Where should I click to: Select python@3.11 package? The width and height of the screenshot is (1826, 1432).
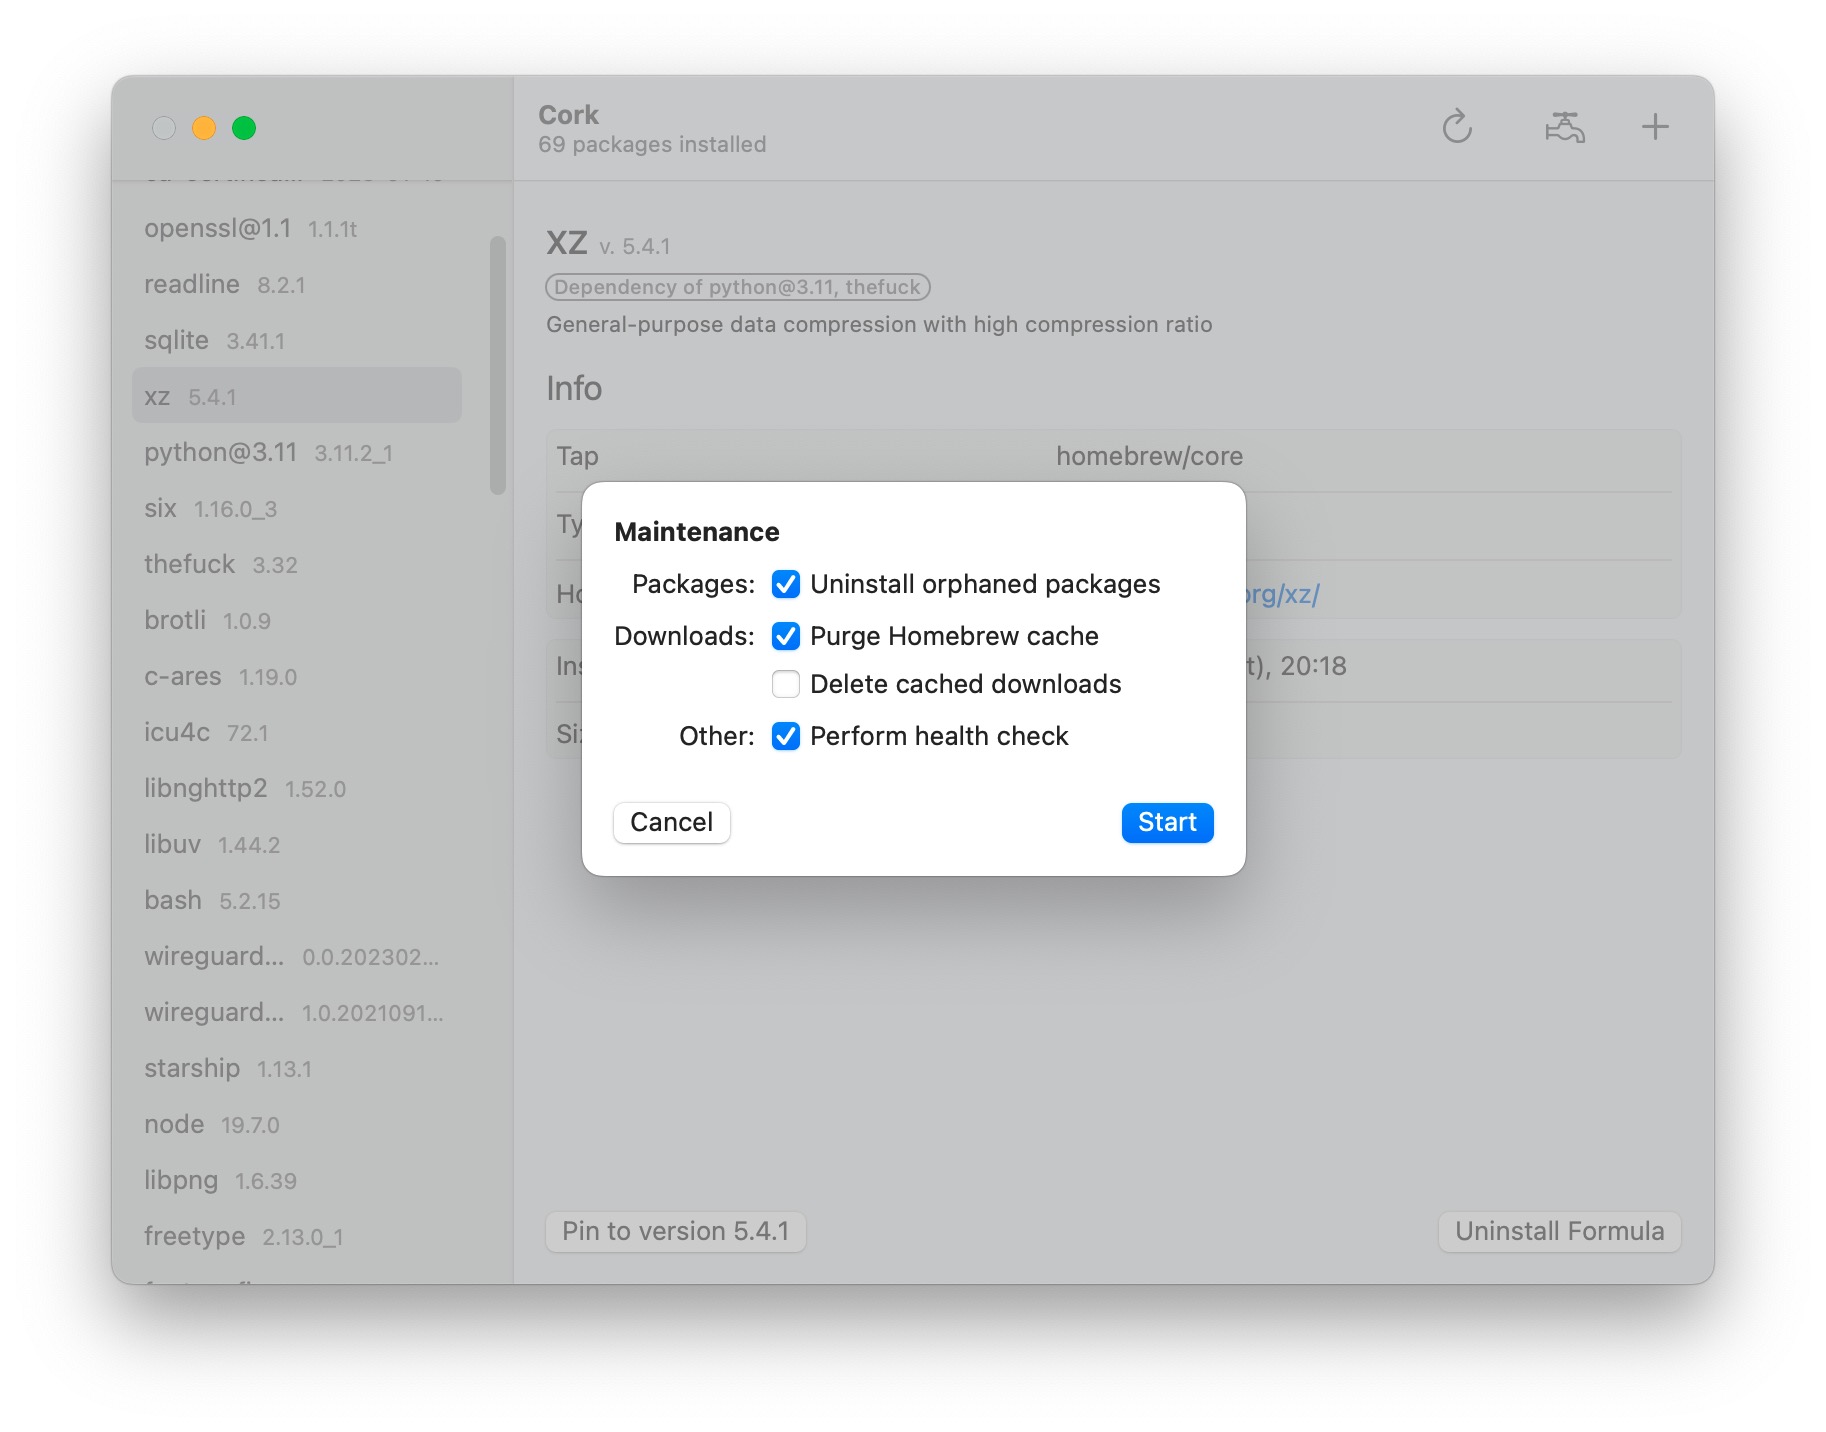[x=297, y=453]
